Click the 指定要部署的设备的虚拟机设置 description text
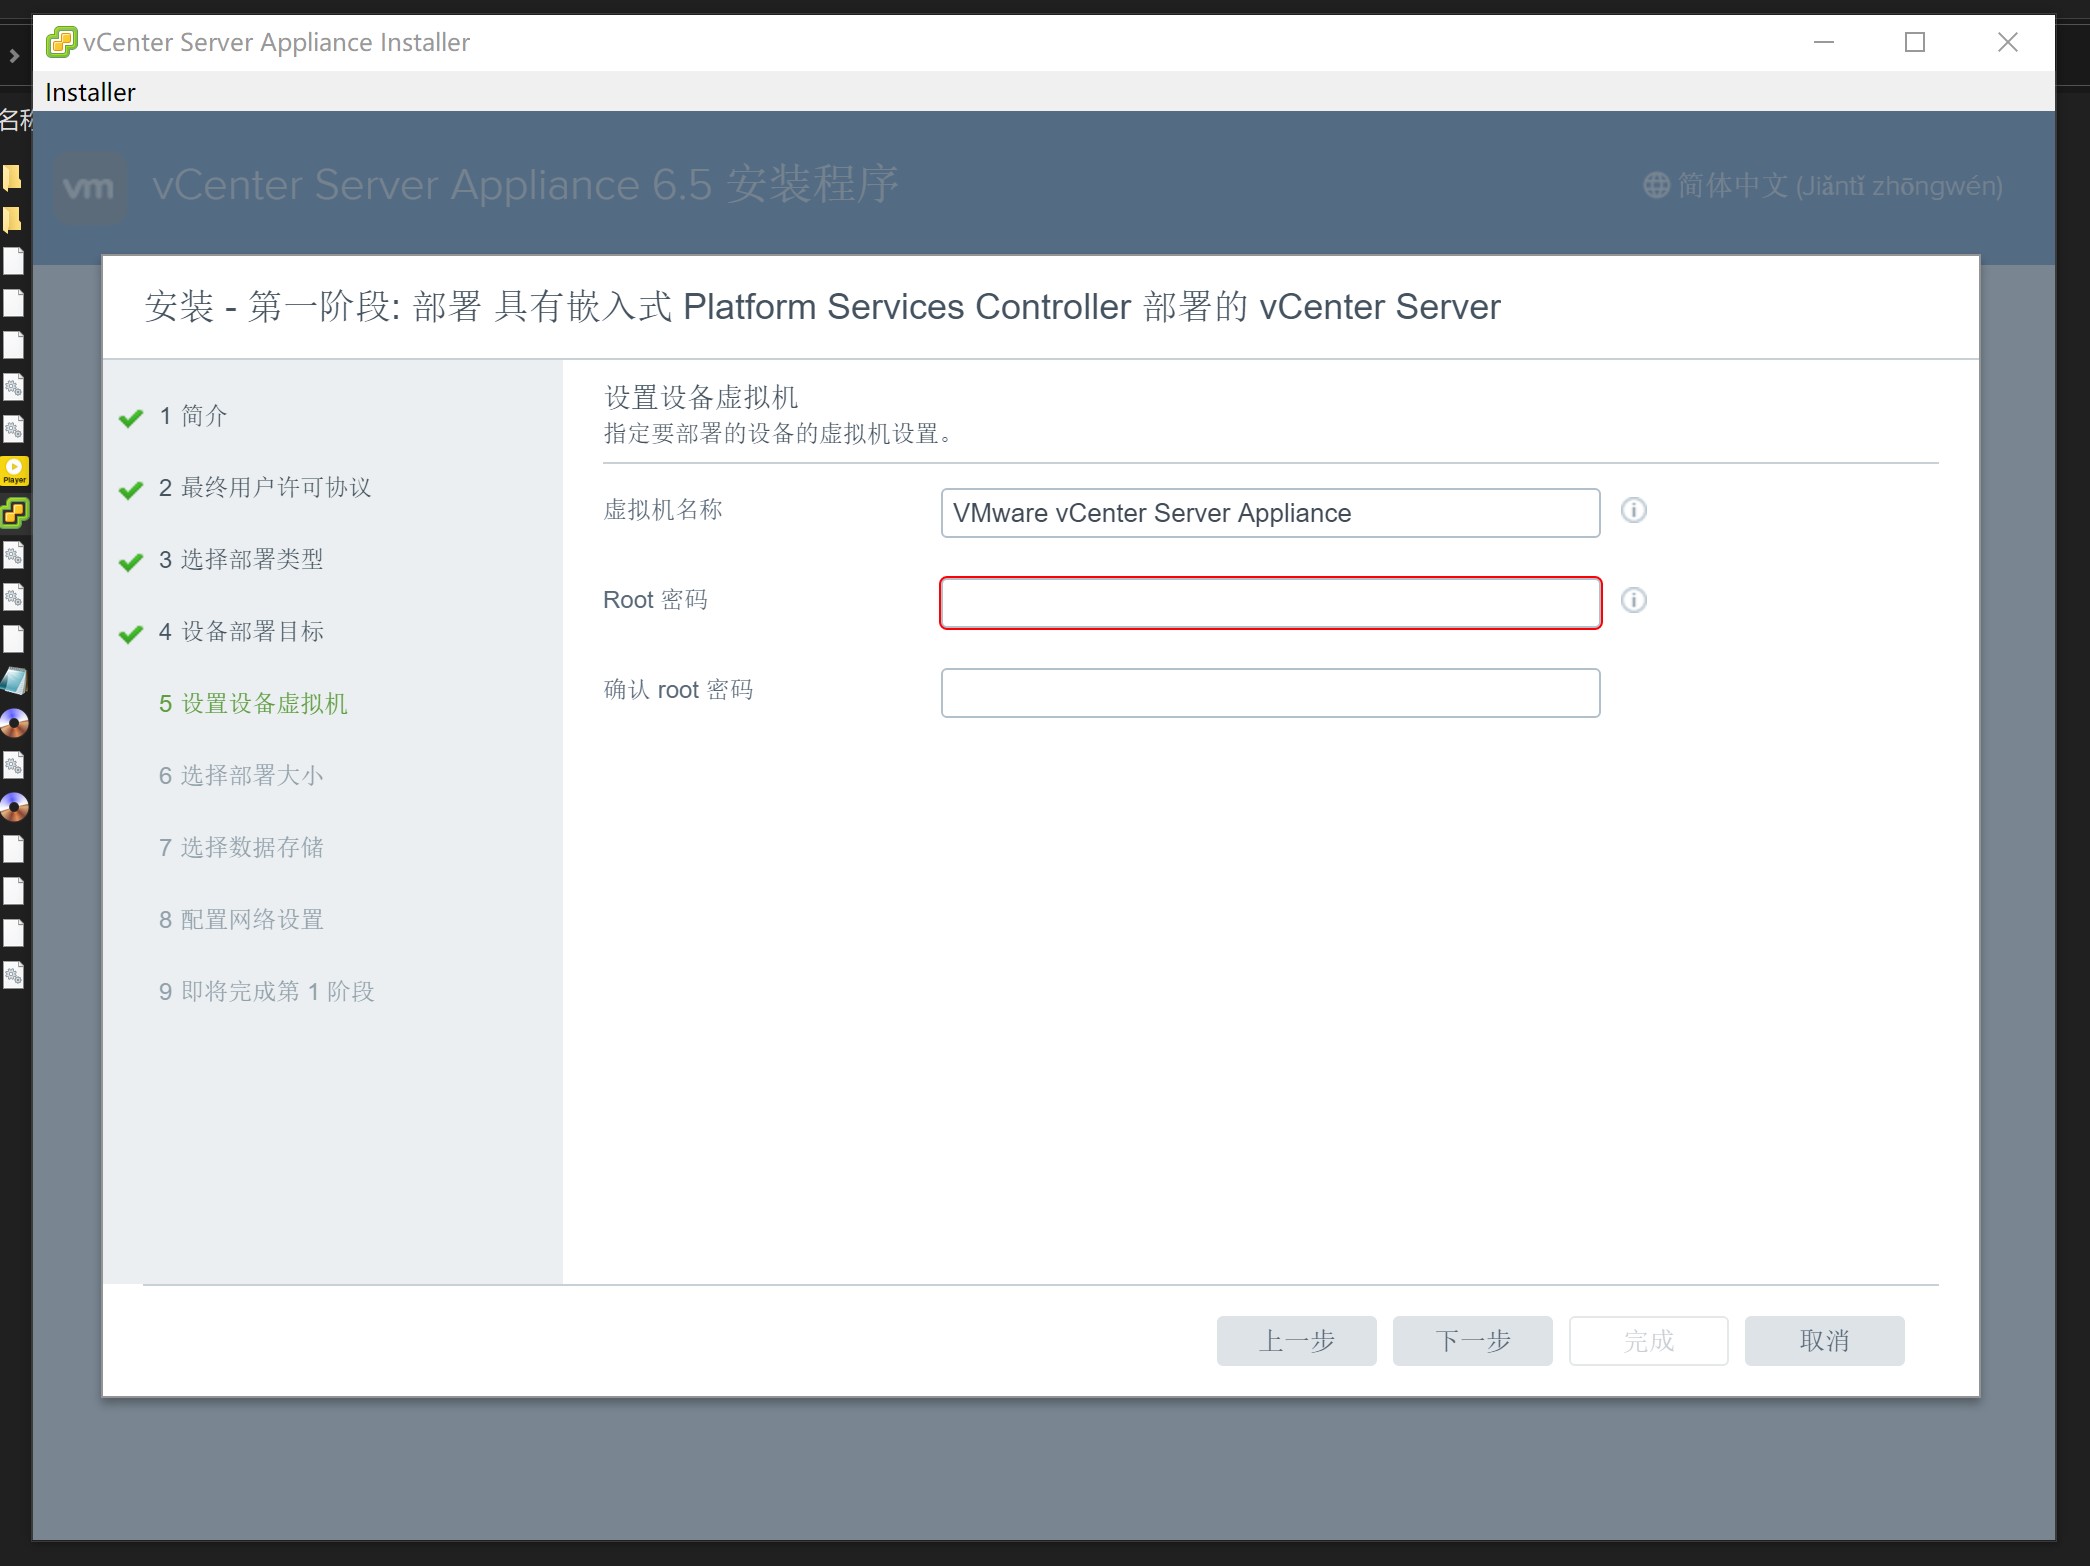This screenshot has width=2090, height=1566. click(x=778, y=434)
